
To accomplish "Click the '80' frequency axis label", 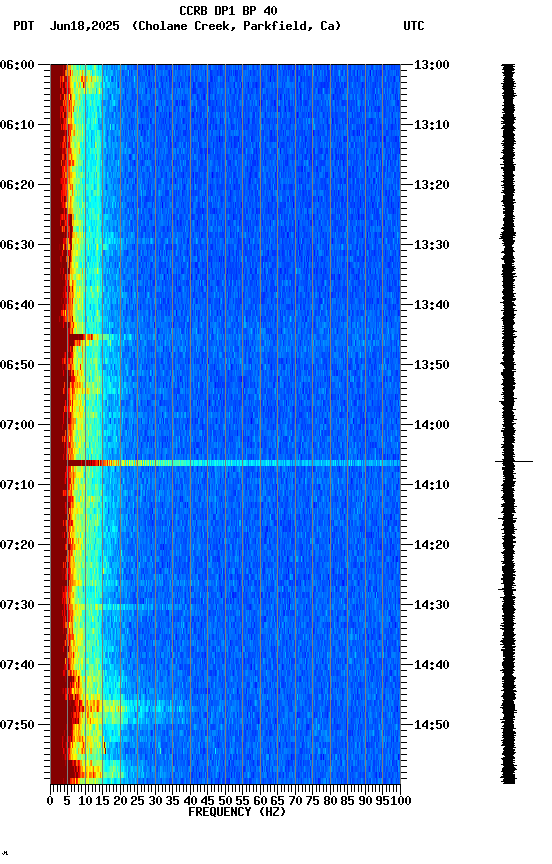I will click(330, 801).
